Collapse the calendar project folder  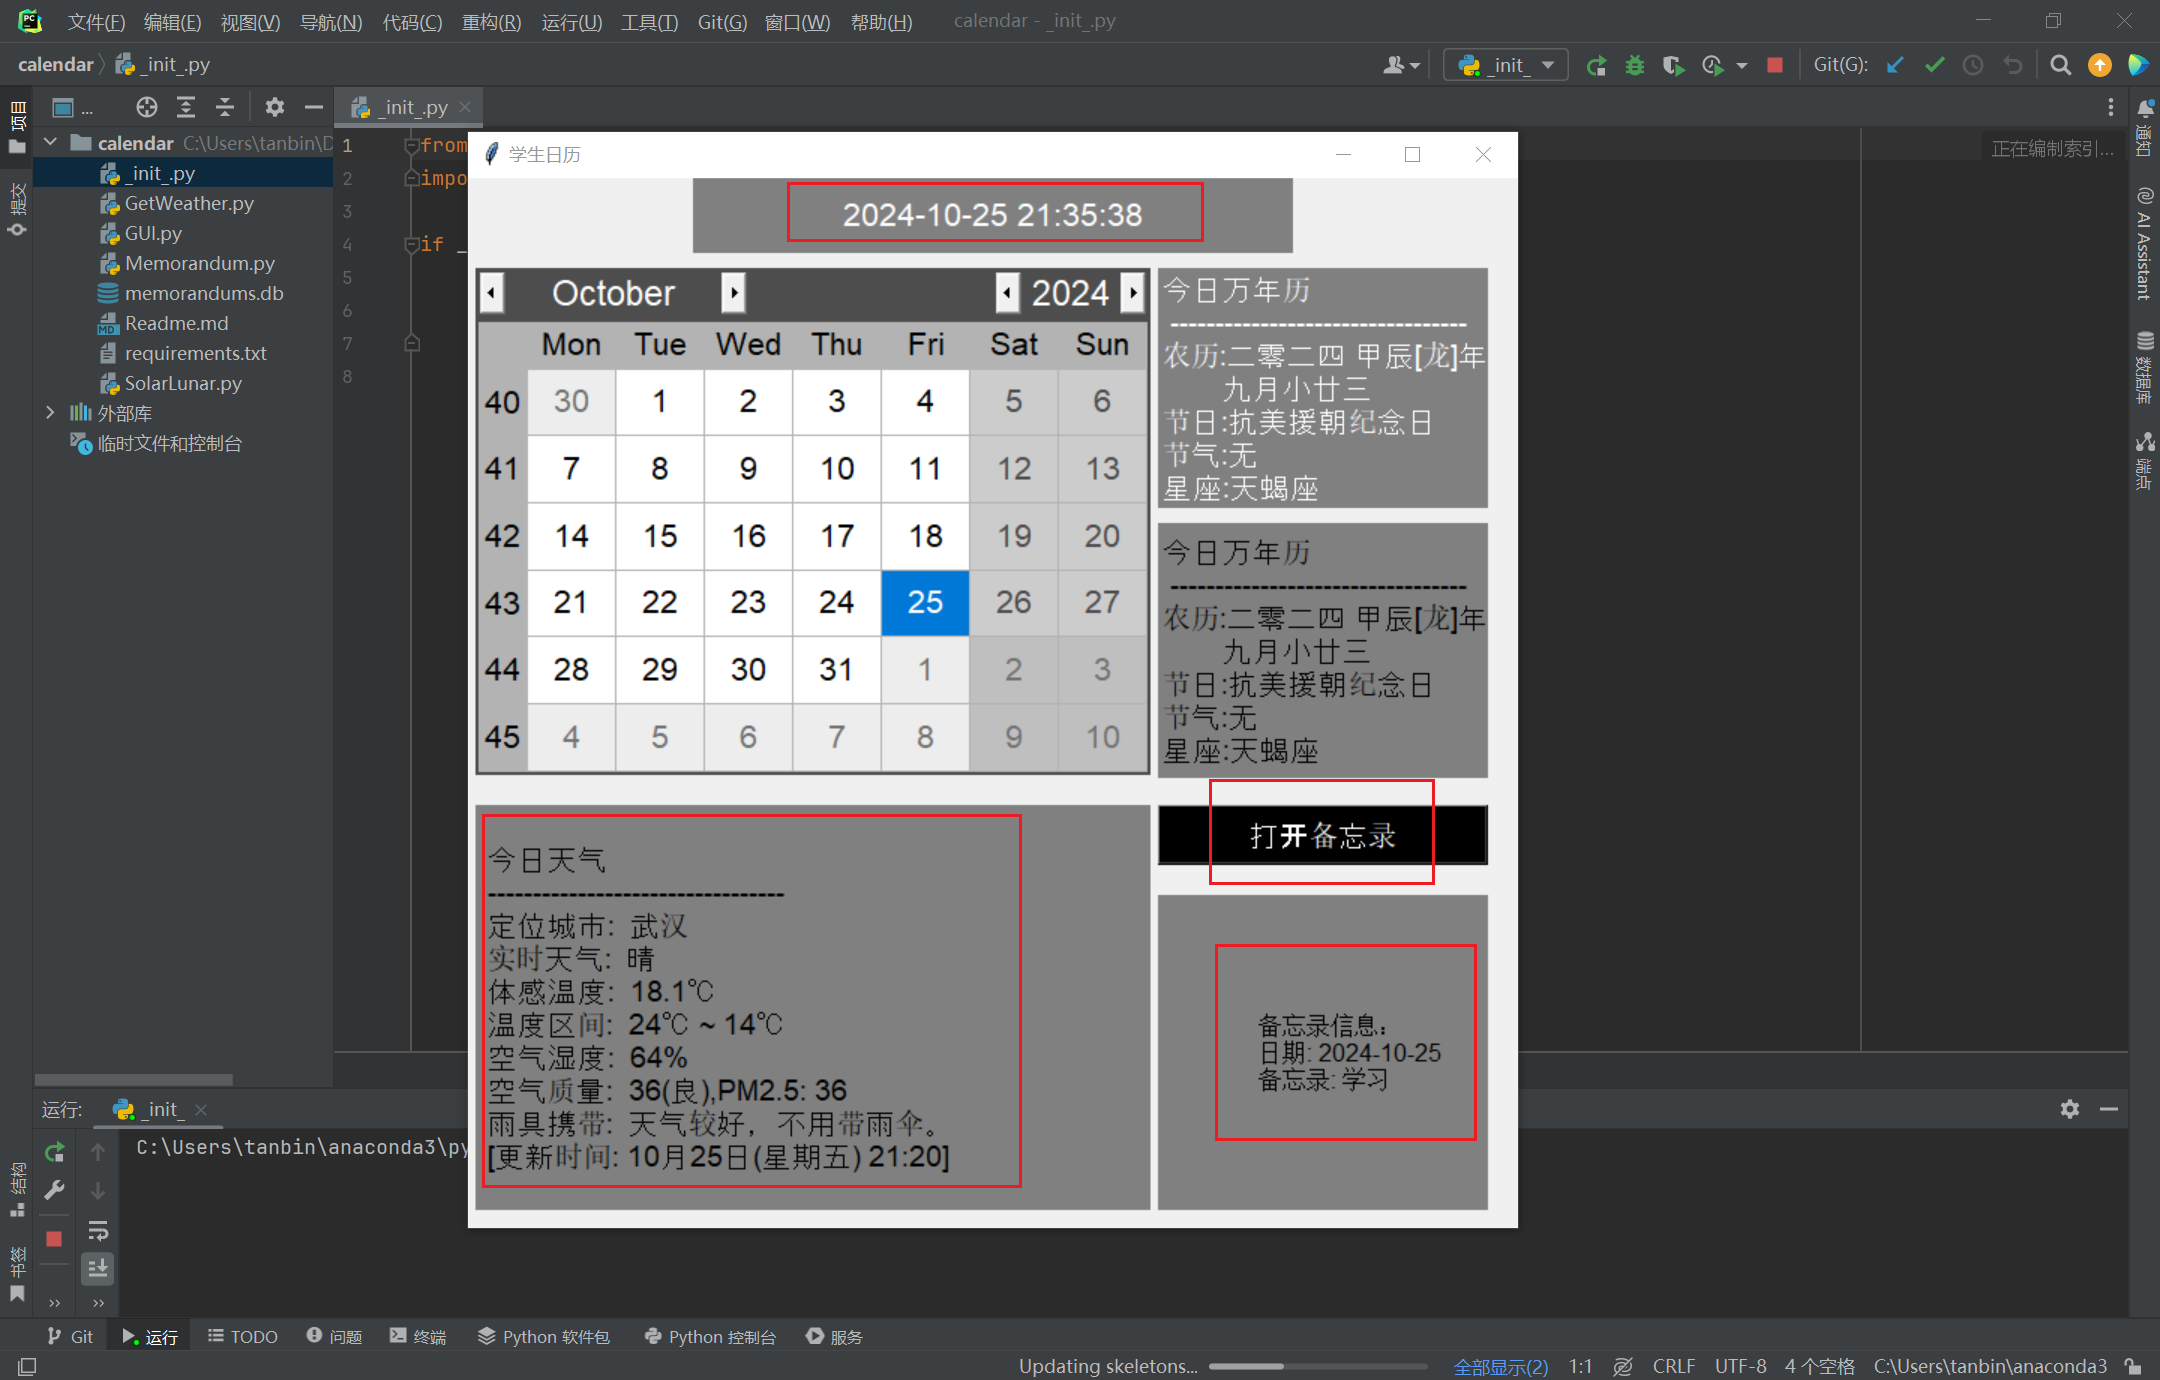(50, 143)
